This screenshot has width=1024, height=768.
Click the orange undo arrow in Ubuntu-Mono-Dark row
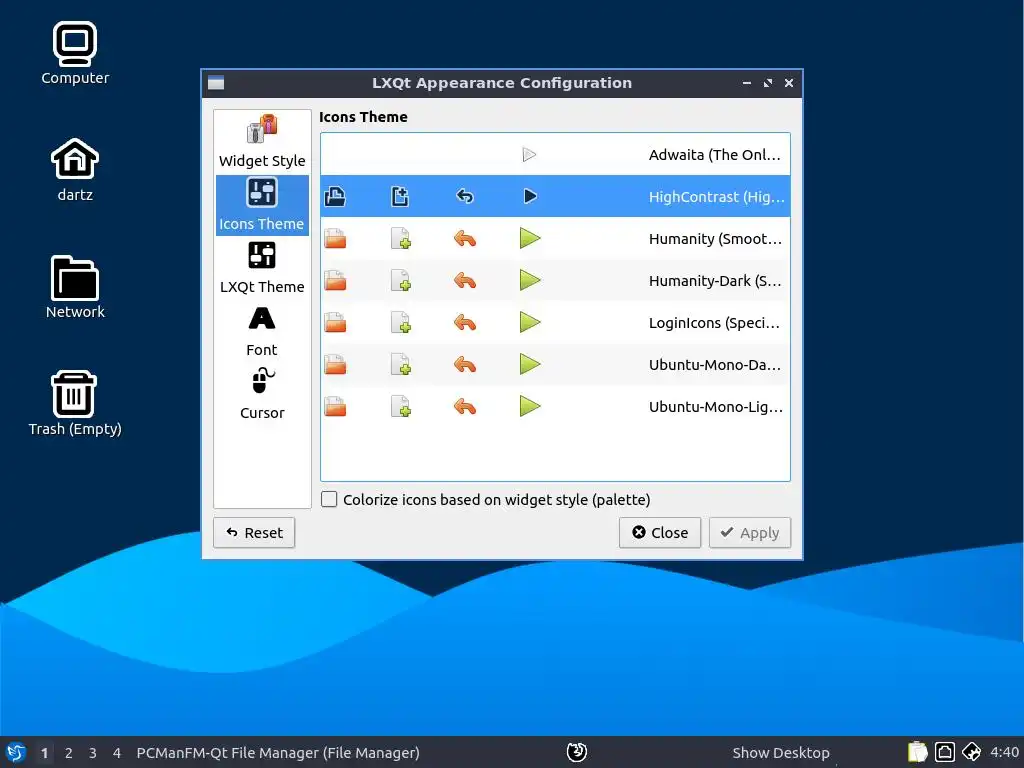[x=464, y=364]
